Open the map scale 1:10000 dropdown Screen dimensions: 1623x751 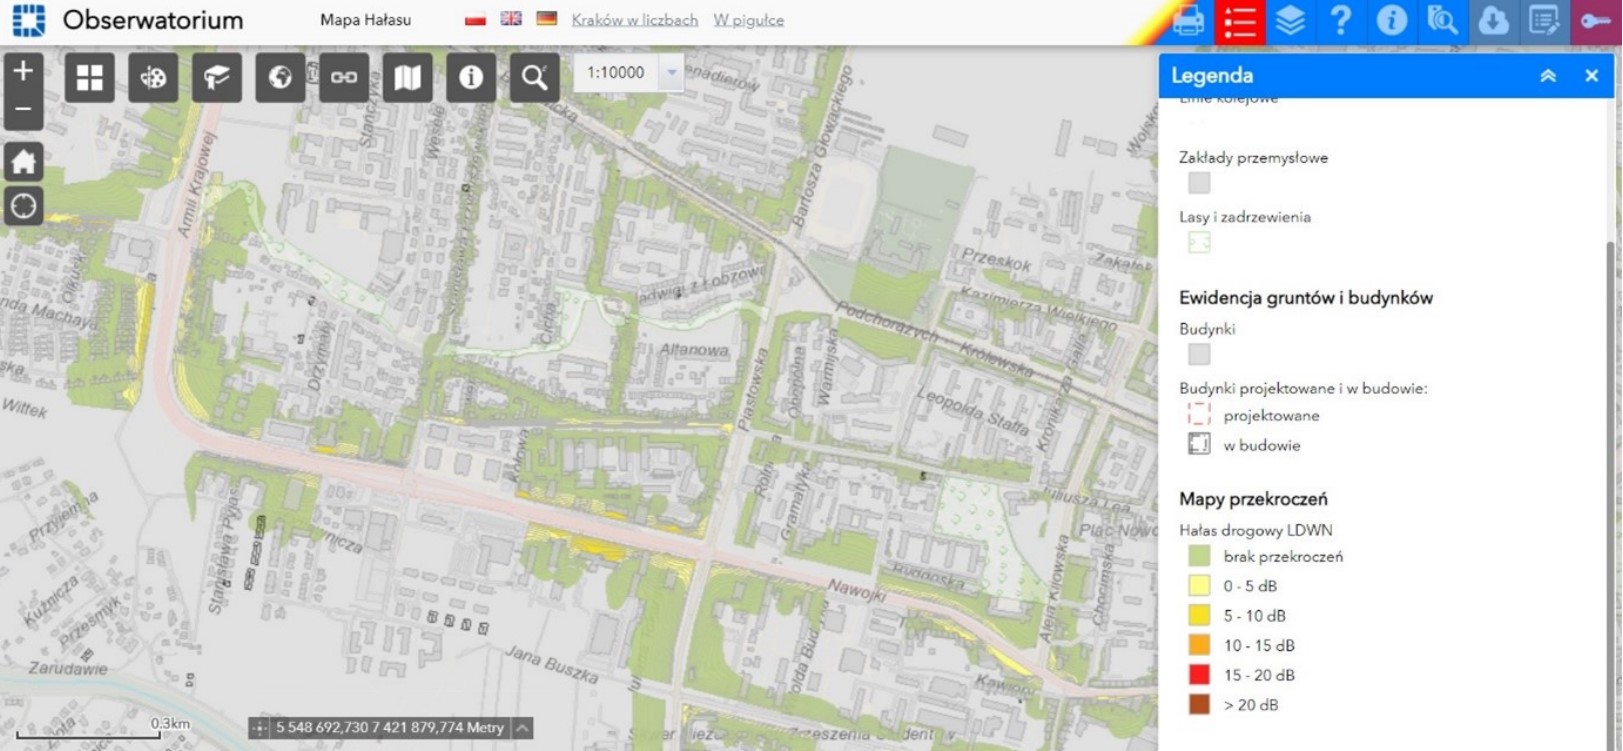pos(671,72)
